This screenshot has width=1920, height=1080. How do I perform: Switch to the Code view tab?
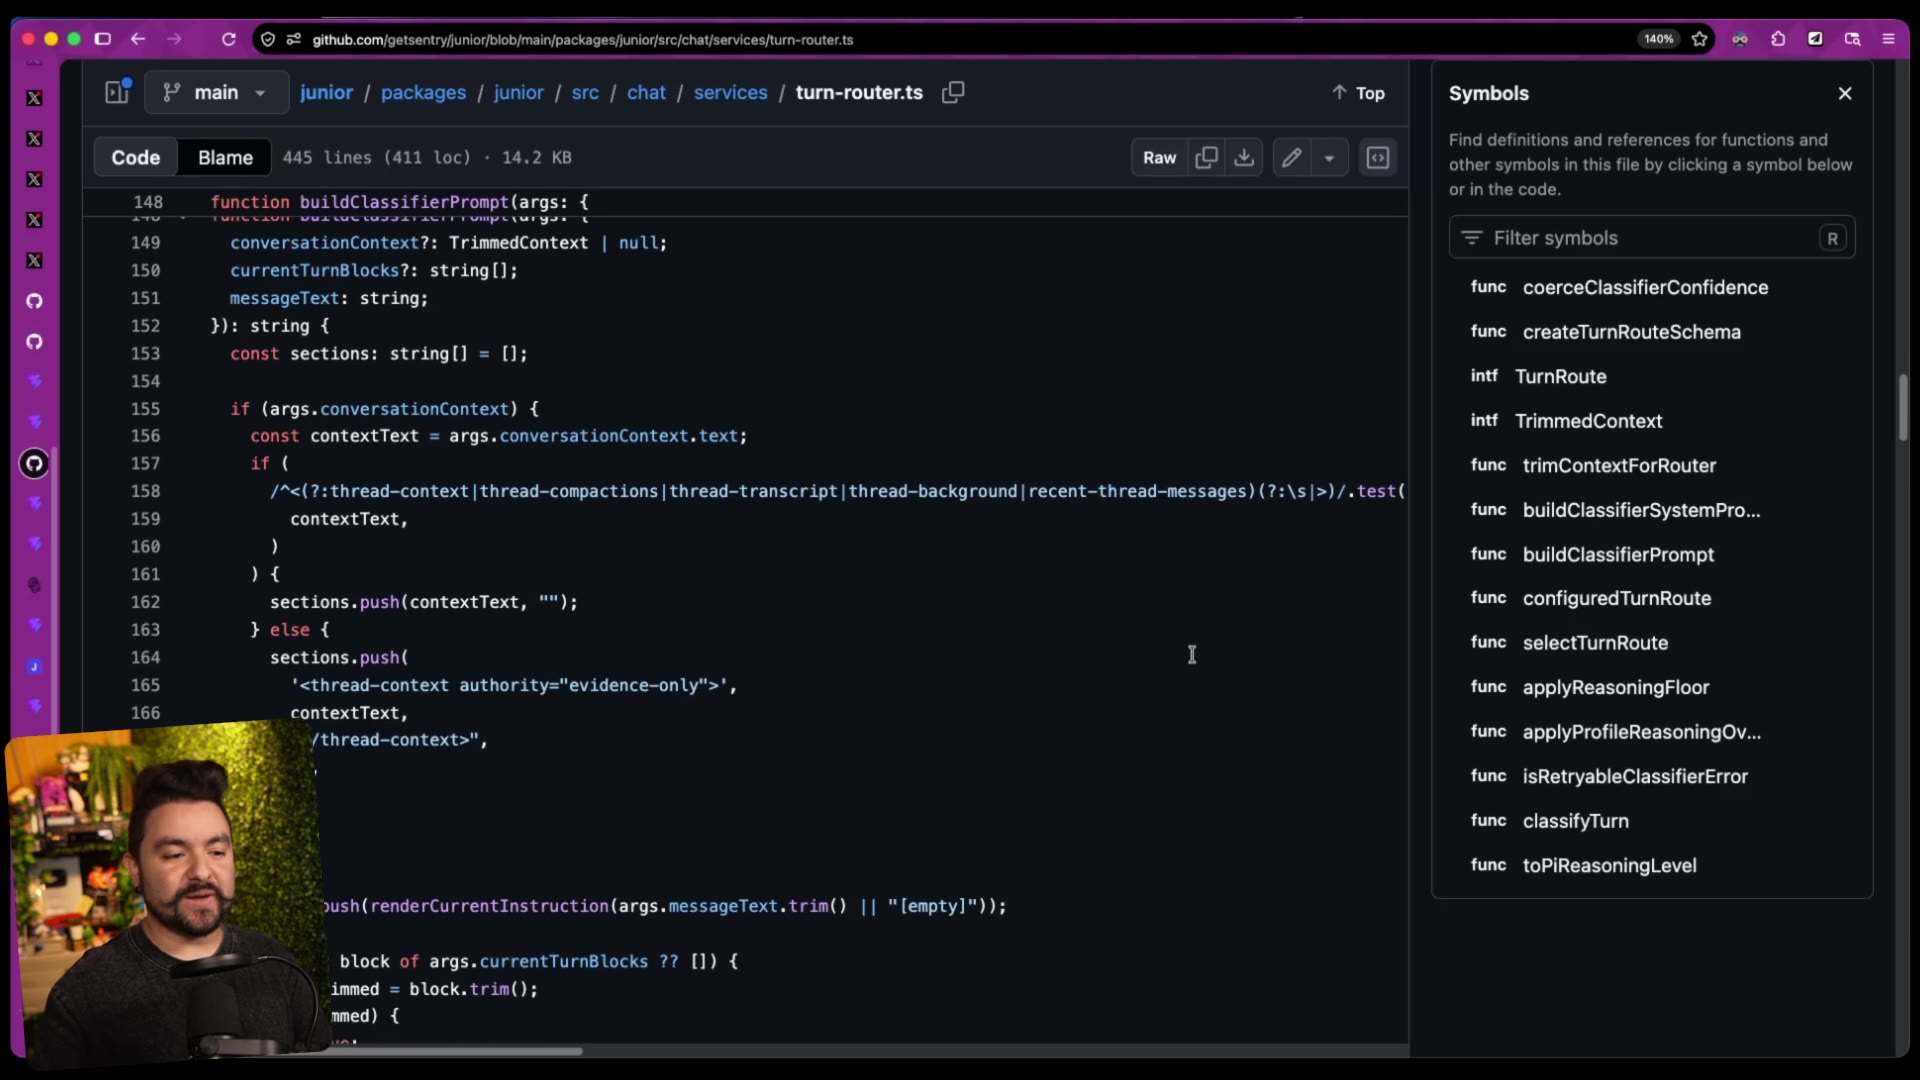coord(135,157)
